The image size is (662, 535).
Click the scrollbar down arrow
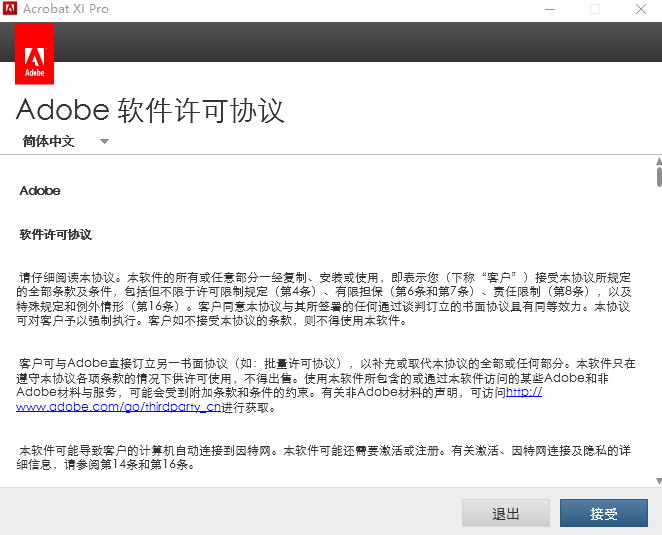coord(659,481)
